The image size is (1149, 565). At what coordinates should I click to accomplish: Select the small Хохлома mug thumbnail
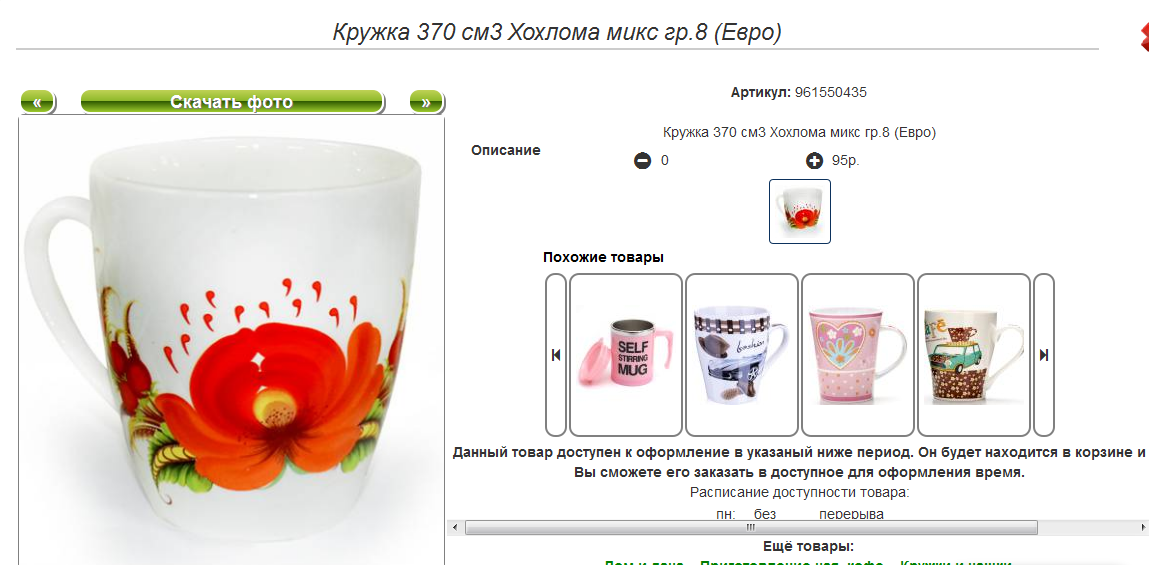click(799, 211)
